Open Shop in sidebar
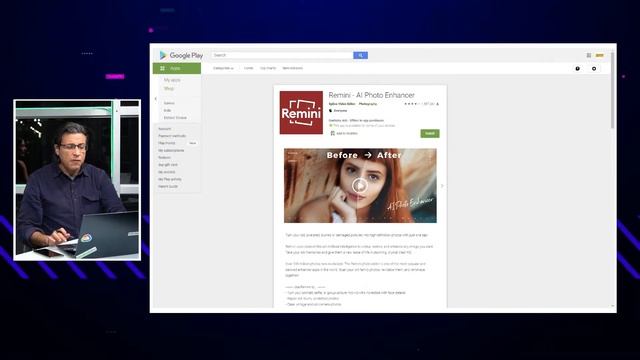 point(169,89)
